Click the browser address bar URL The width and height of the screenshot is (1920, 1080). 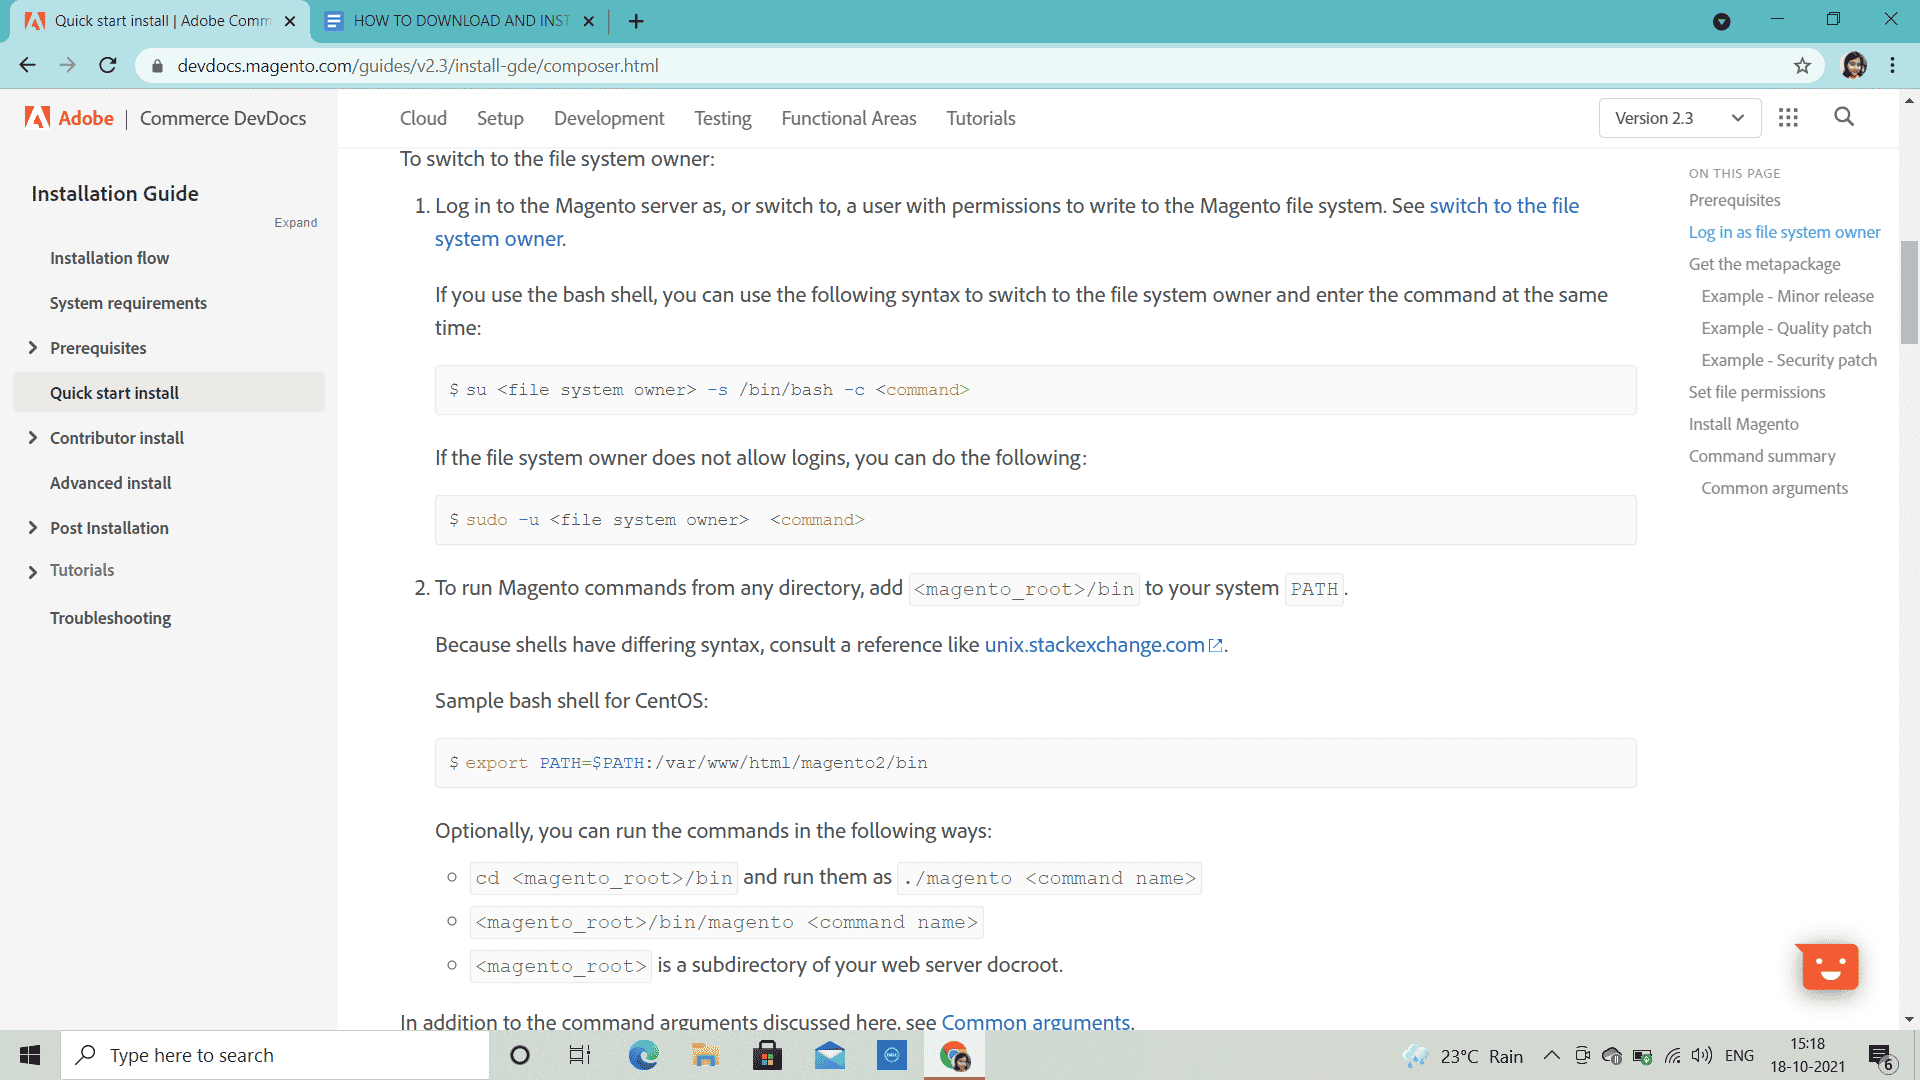tap(418, 66)
